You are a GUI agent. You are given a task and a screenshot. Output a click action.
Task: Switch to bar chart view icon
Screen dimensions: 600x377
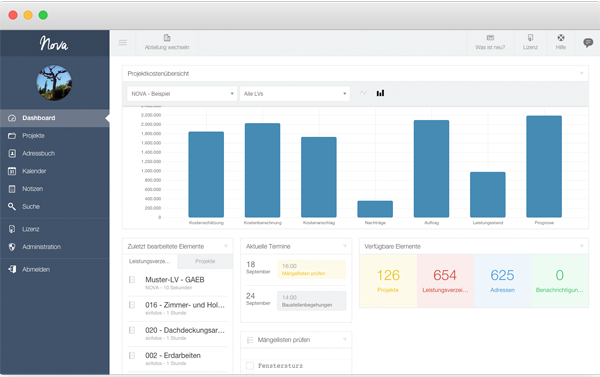tap(380, 93)
